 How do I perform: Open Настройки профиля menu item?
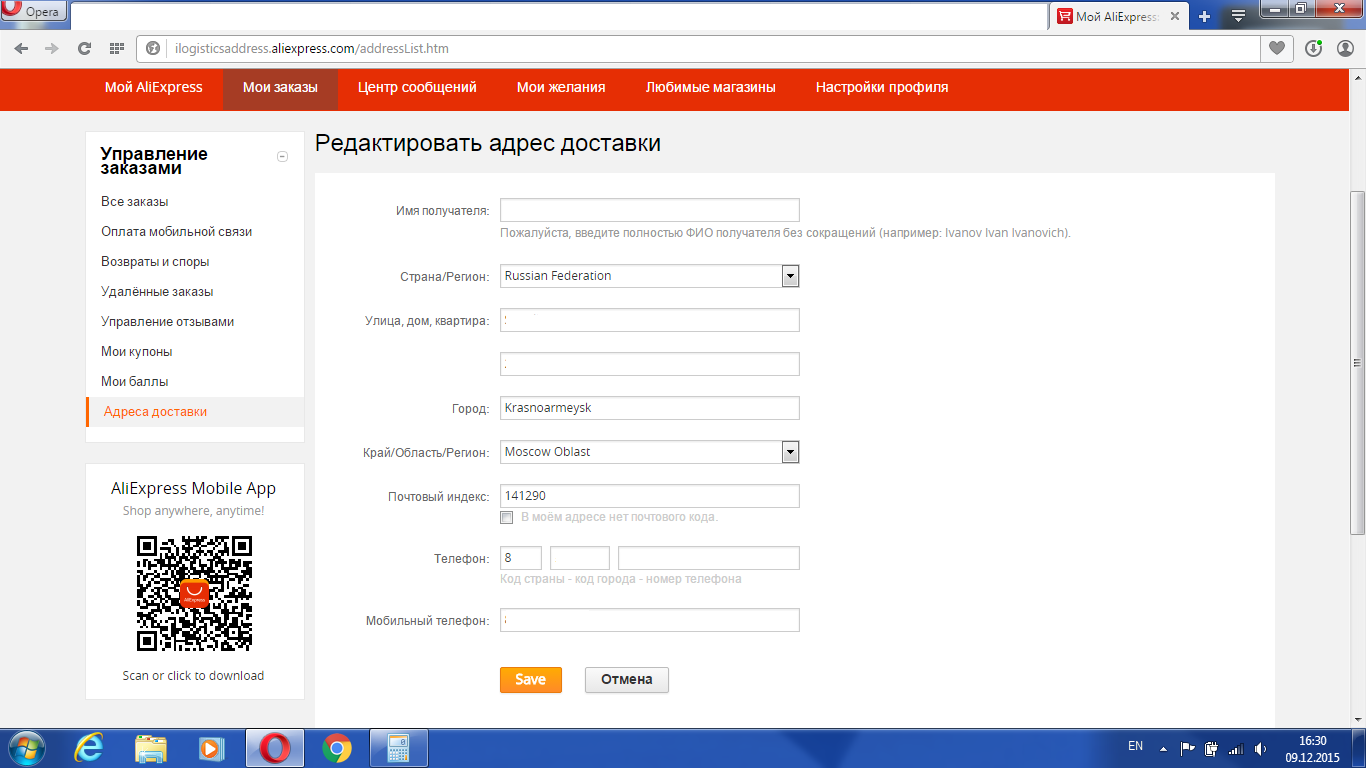click(x=882, y=87)
